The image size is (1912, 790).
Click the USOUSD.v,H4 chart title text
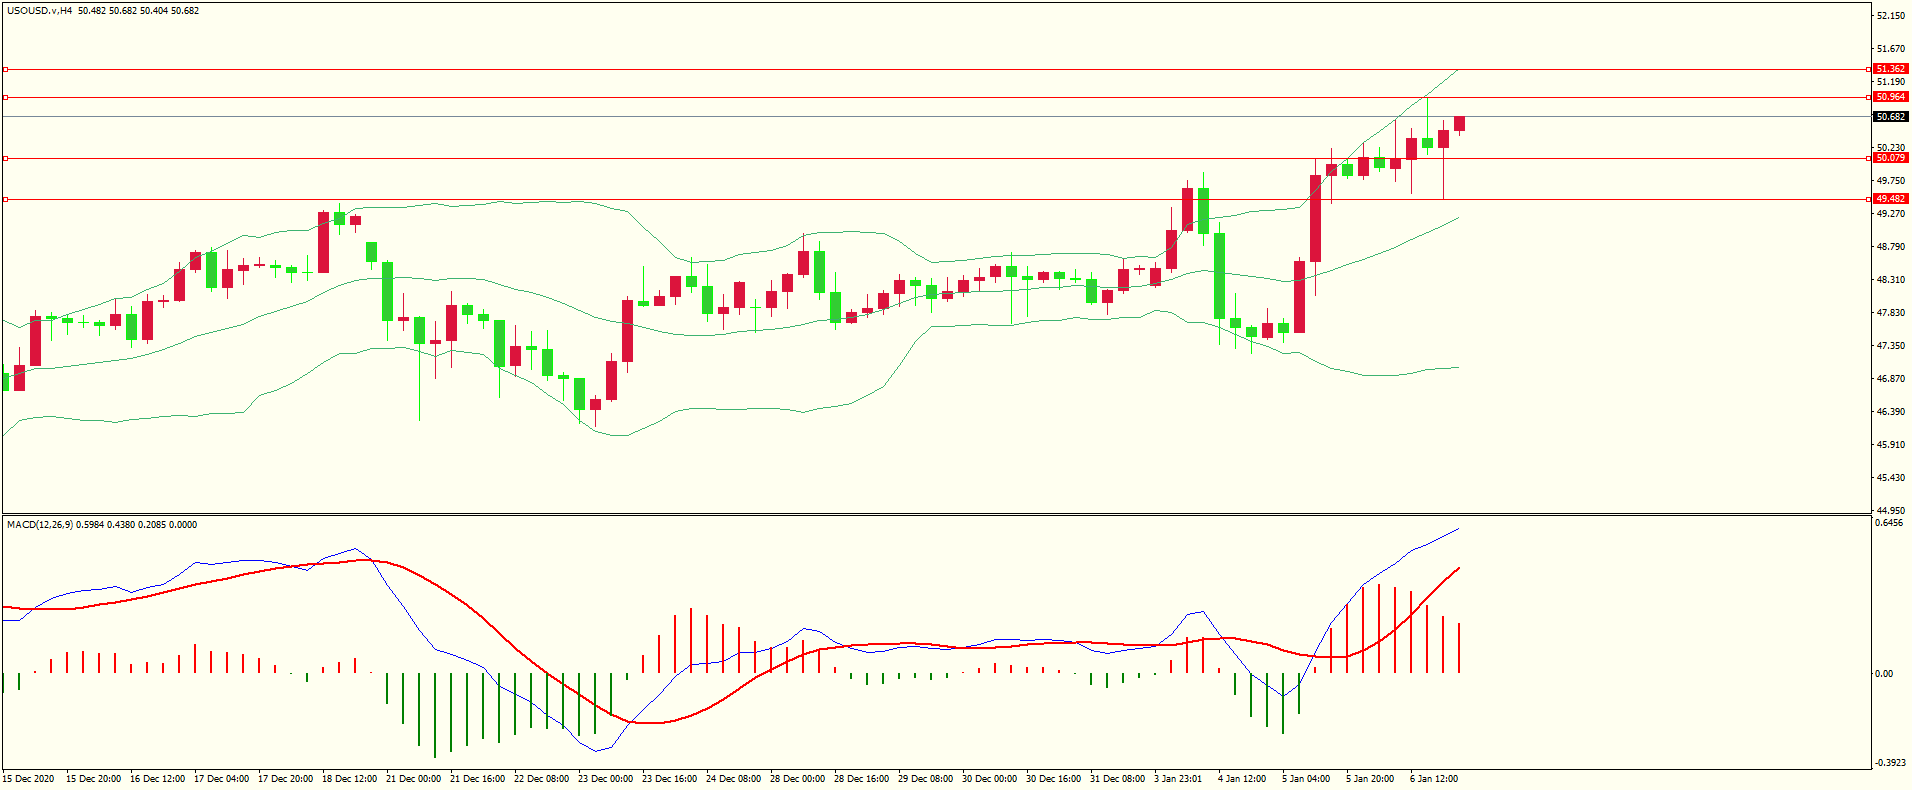pyautogui.click(x=39, y=11)
